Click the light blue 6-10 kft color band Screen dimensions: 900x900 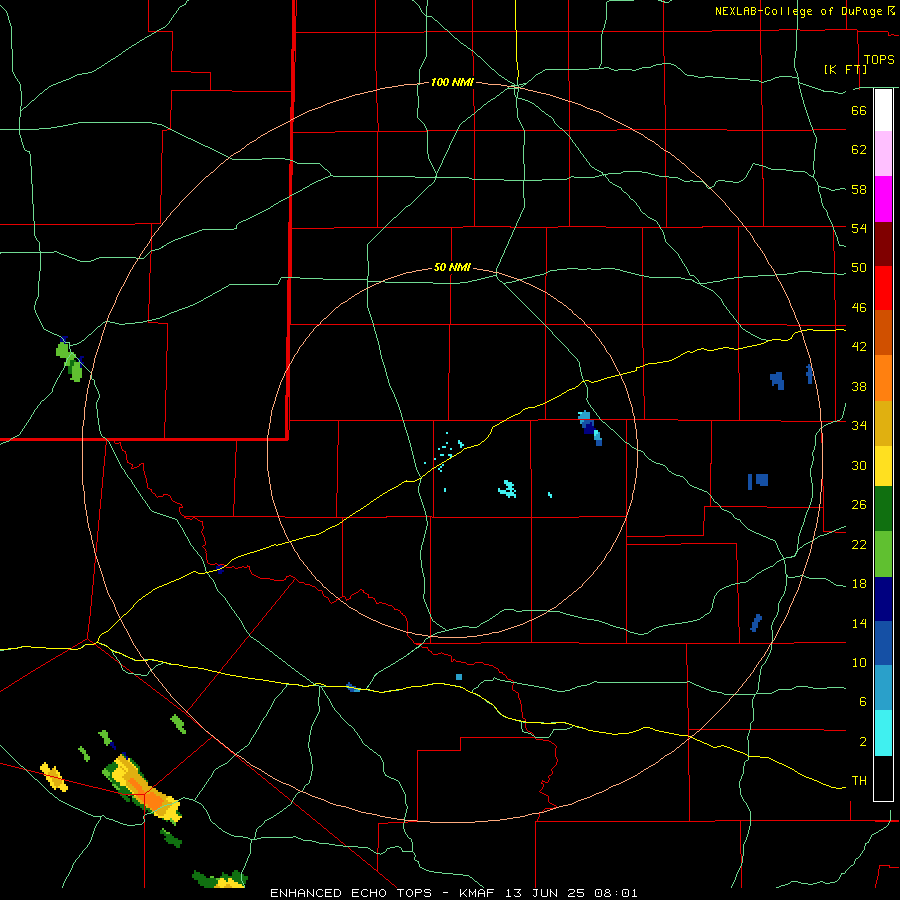tap(883, 688)
